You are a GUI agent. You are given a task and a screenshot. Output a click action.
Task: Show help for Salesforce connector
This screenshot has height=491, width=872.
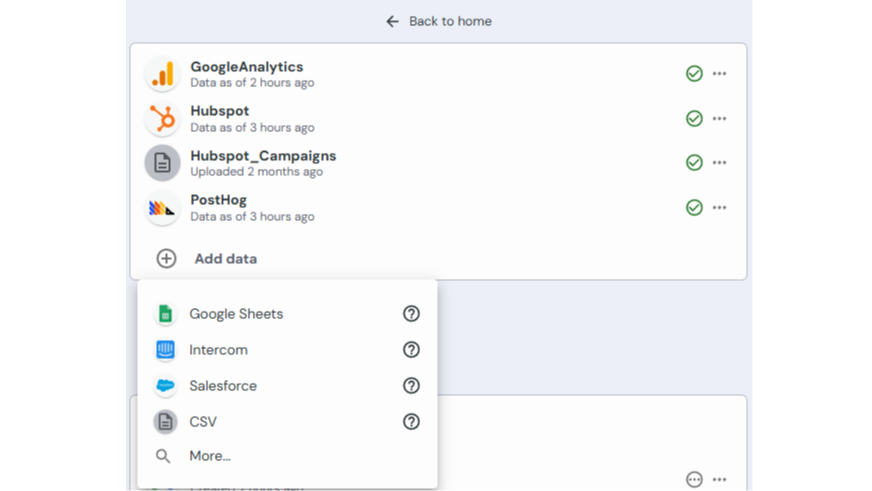pyautogui.click(x=411, y=386)
